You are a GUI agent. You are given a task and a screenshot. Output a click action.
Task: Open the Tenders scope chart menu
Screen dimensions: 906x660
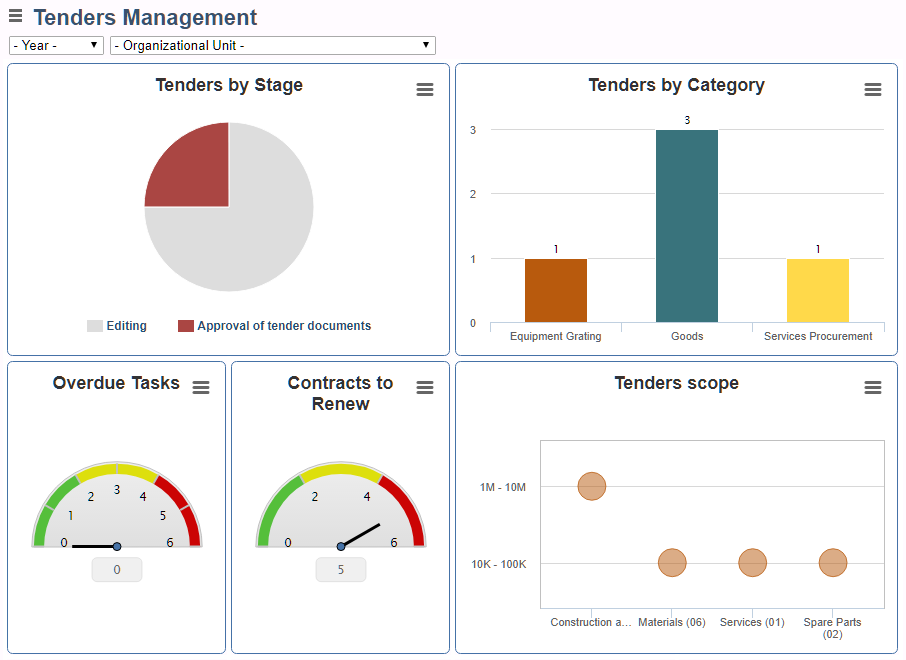pyautogui.click(x=873, y=387)
